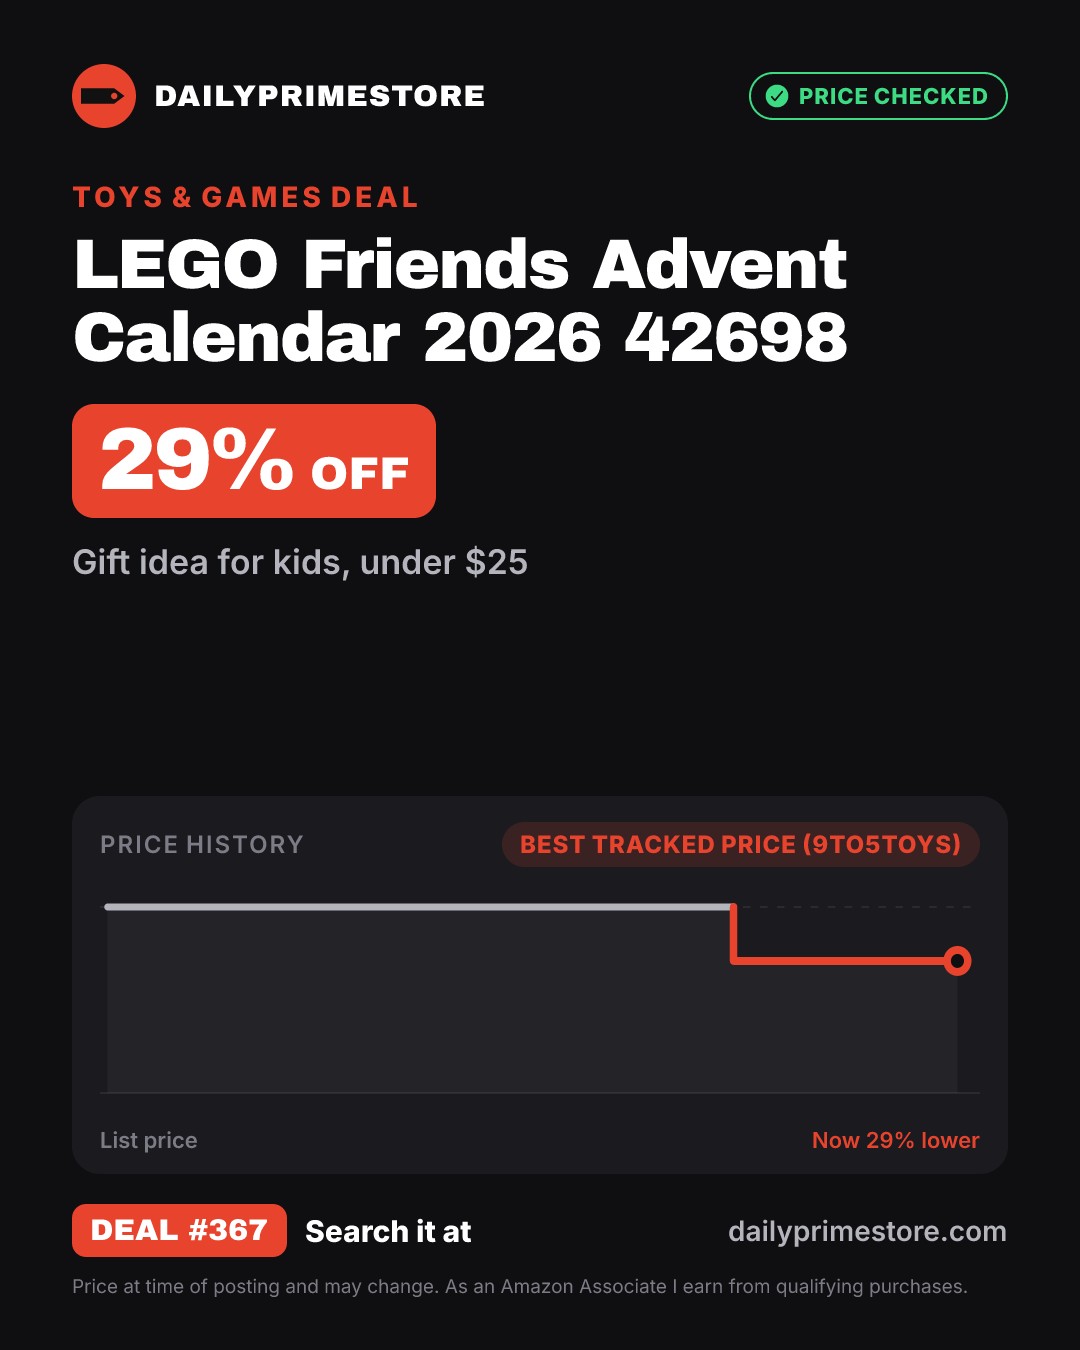Click the gray list price line in chart
The width and height of the screenshot is (1080, 1350).
coord(418,907)
